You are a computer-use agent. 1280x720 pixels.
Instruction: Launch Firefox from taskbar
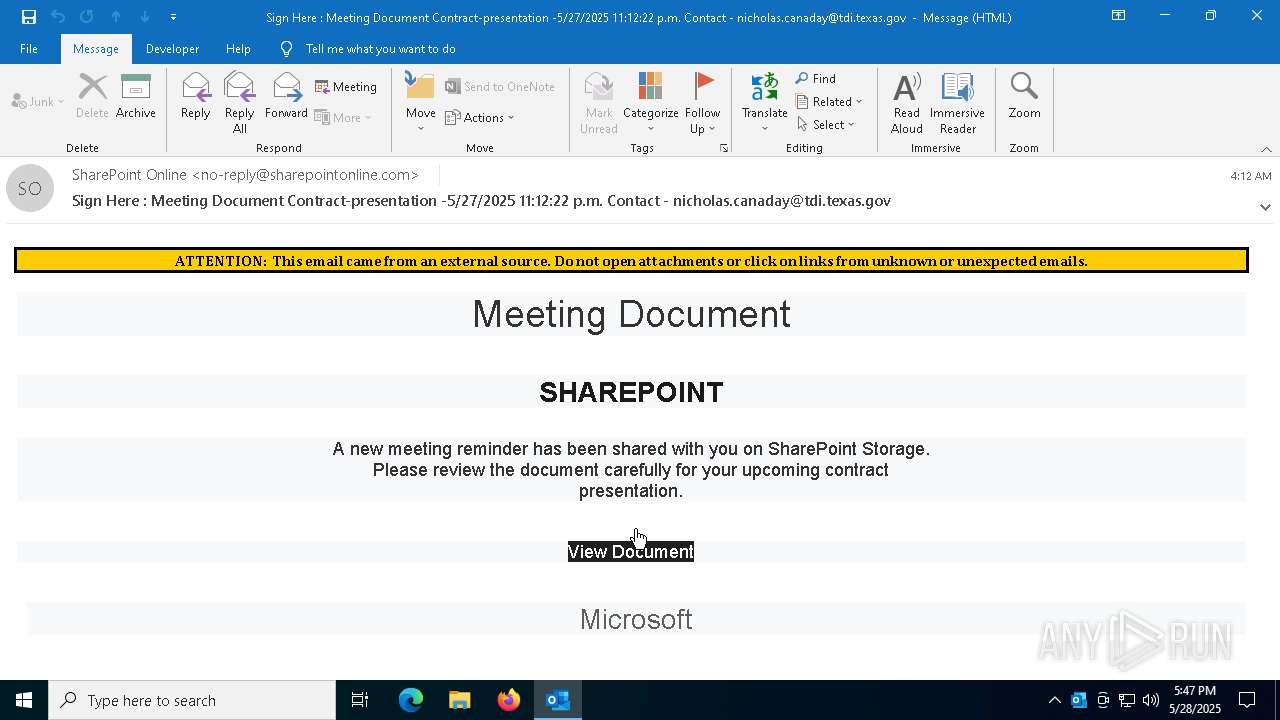coord(509,700)
